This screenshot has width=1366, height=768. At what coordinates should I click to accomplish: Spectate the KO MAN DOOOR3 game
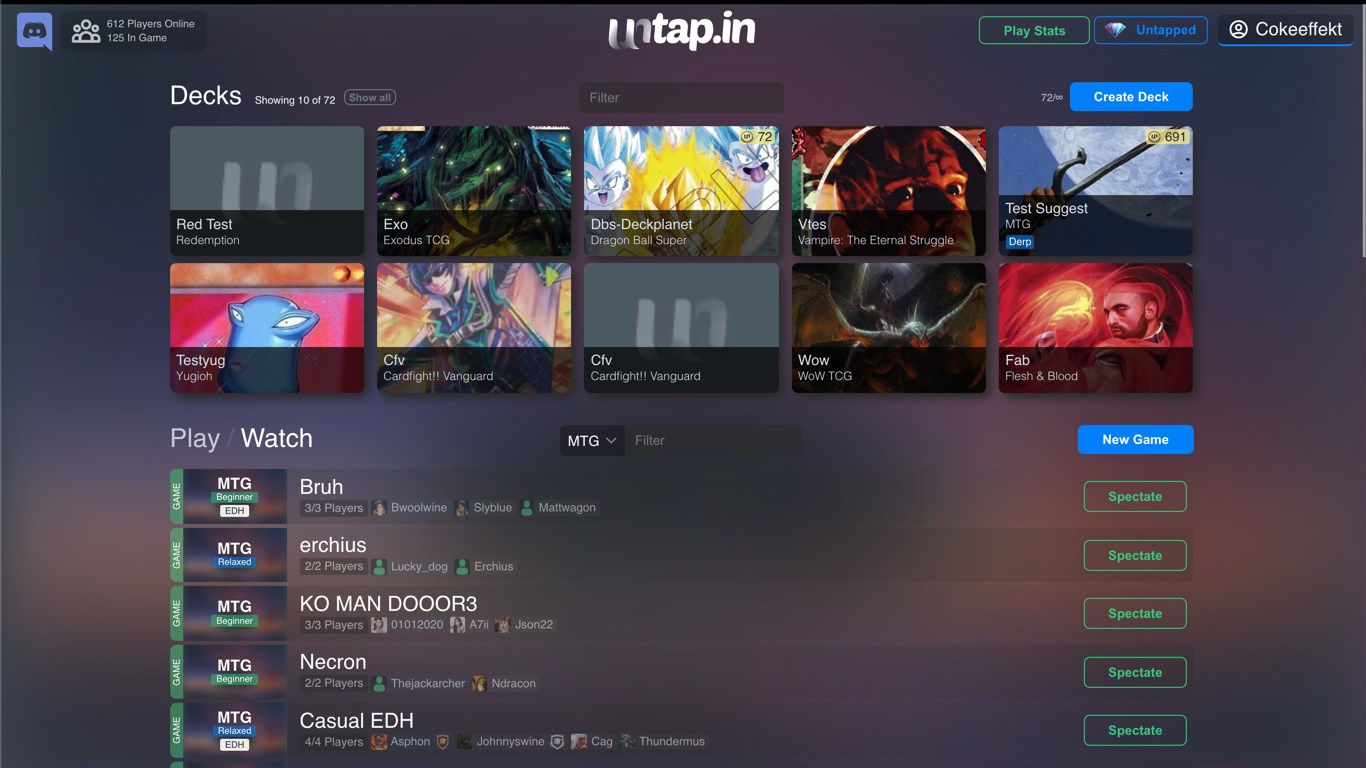(x=1135, y=614)
